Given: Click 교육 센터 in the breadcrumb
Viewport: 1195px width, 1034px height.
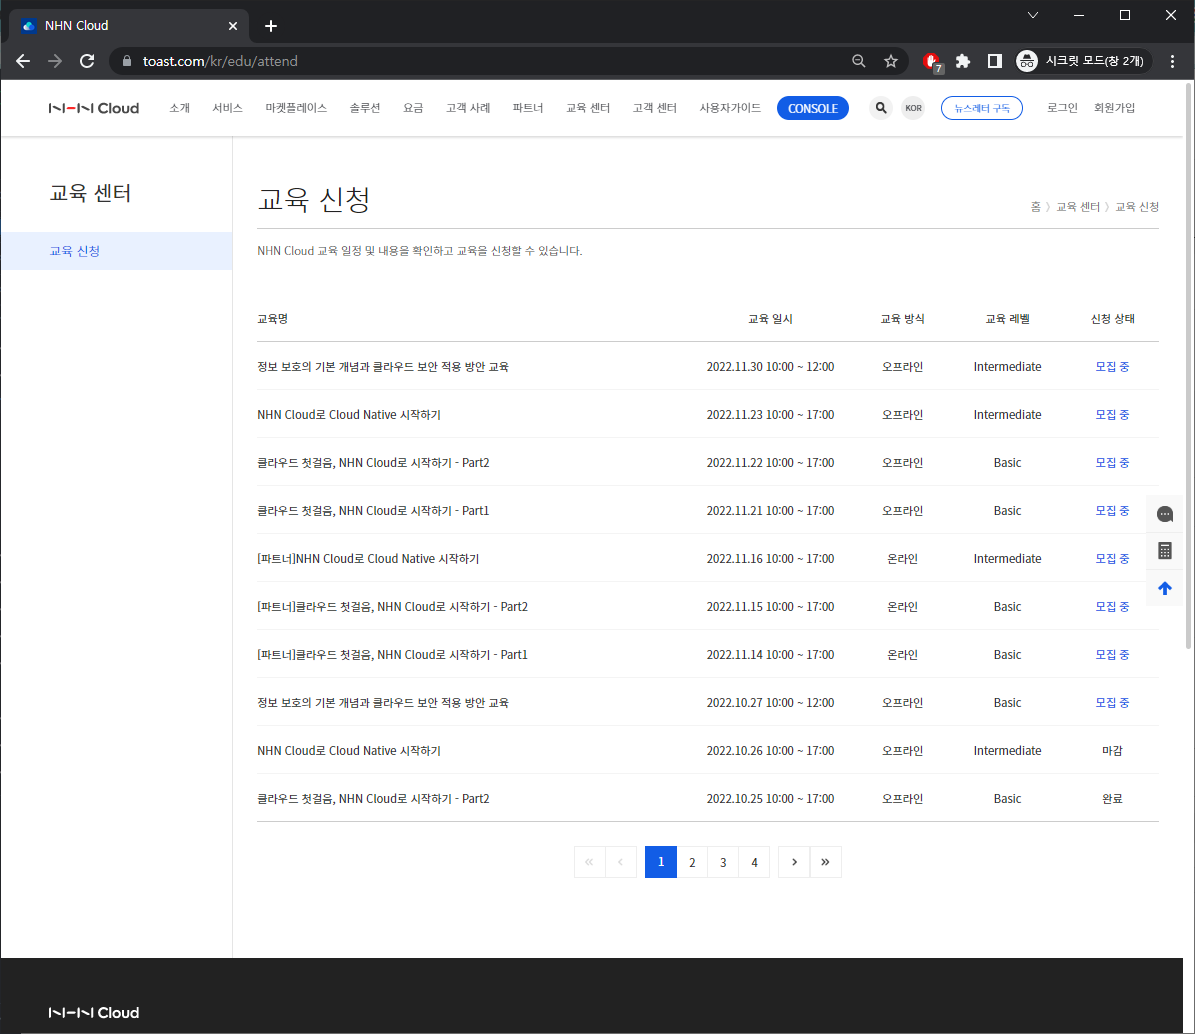Looking at the screenshot, I should click(1078, 206).
